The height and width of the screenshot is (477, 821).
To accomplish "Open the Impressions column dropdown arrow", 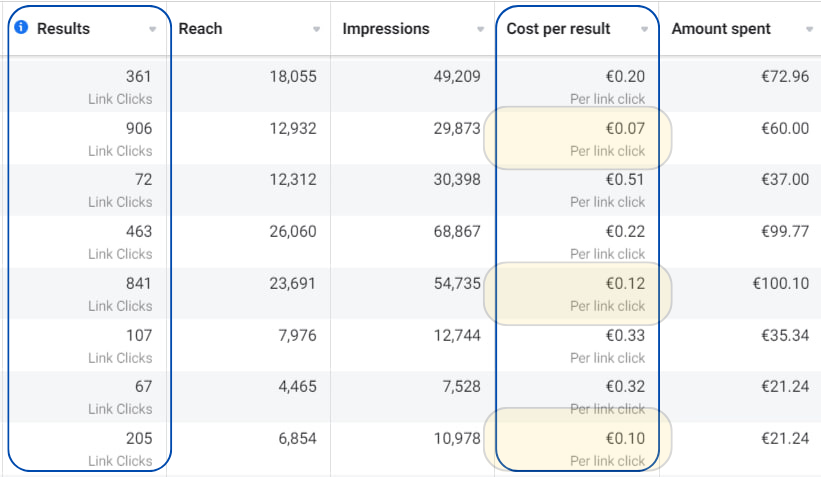I will coord(480,29).
